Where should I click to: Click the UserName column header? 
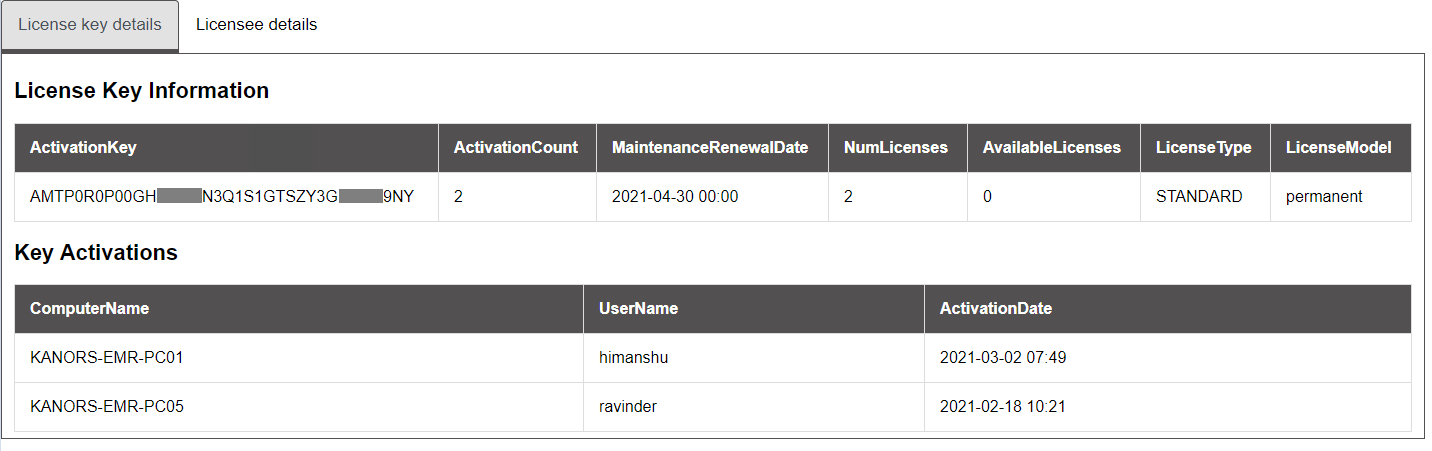coord(754,309)
